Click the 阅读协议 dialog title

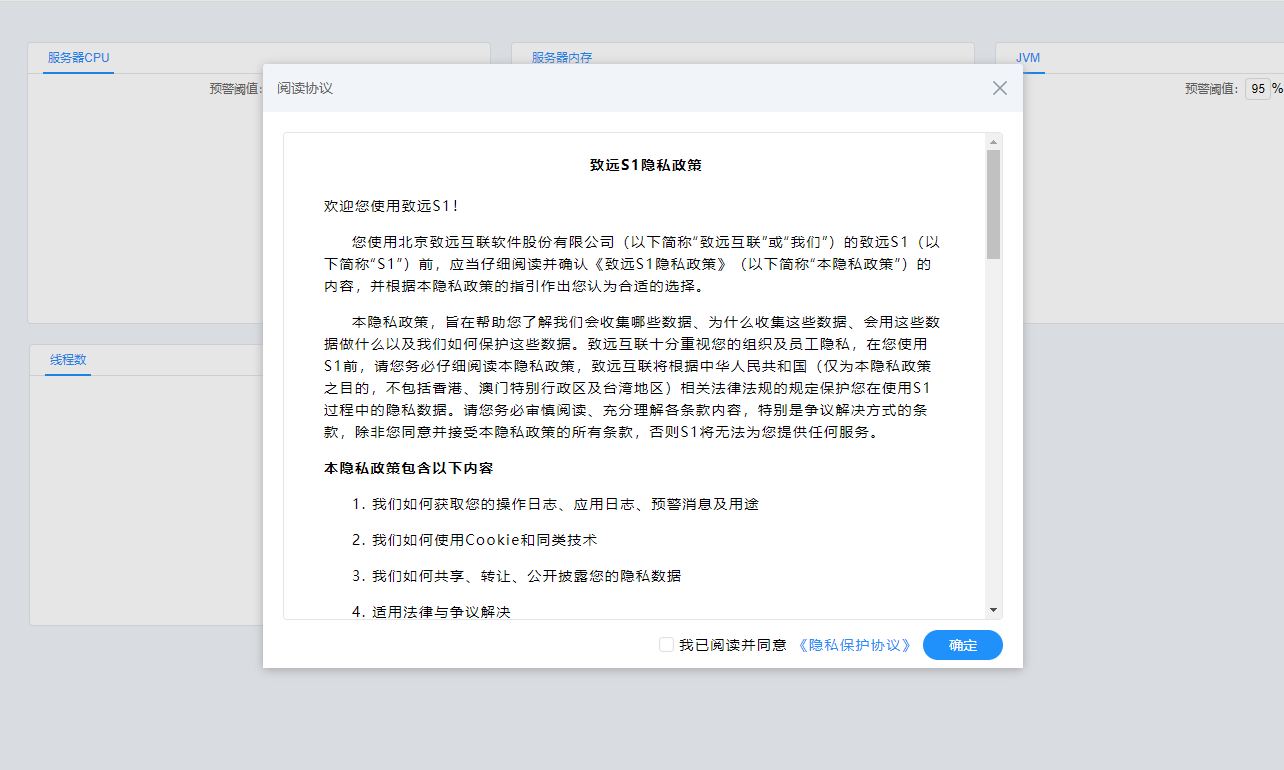pos(305,88)
